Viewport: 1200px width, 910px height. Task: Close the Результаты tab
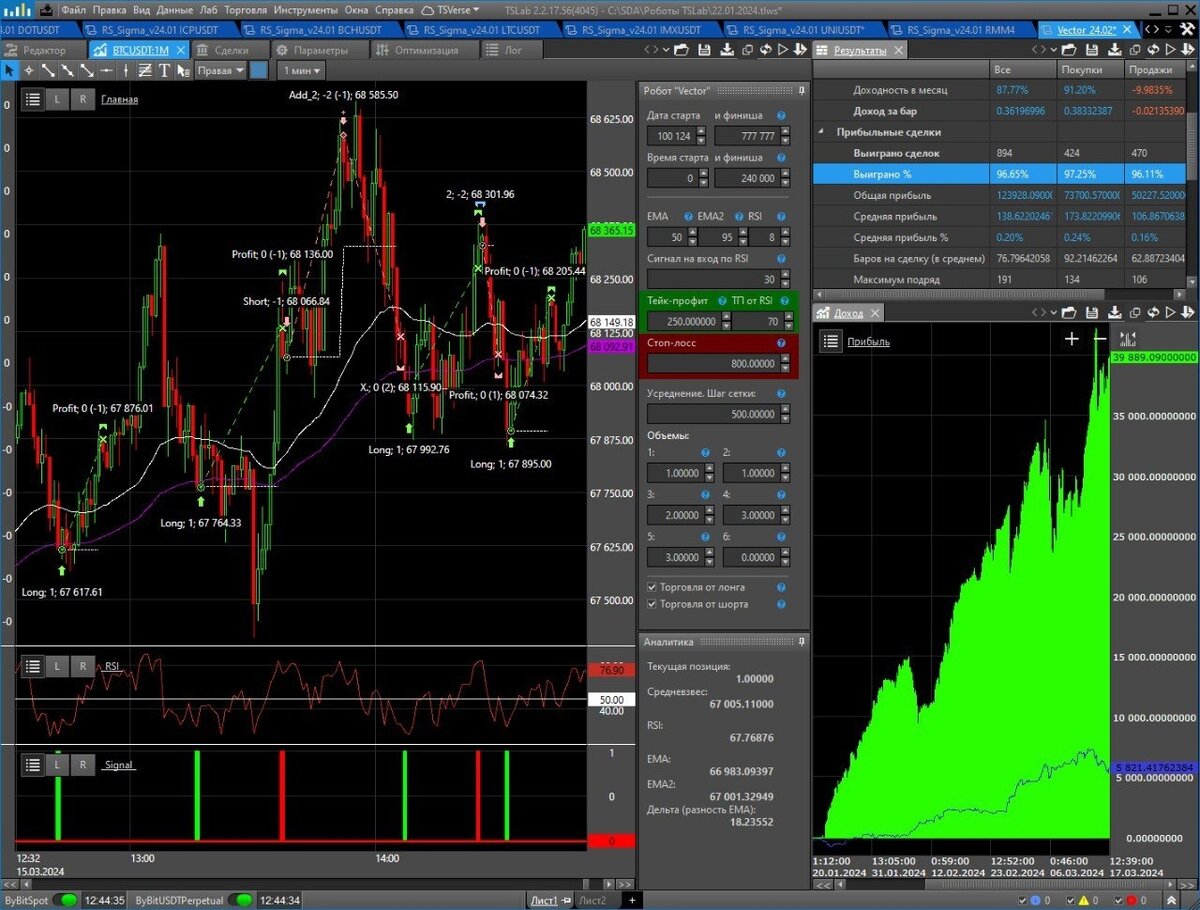coord(898,50)
